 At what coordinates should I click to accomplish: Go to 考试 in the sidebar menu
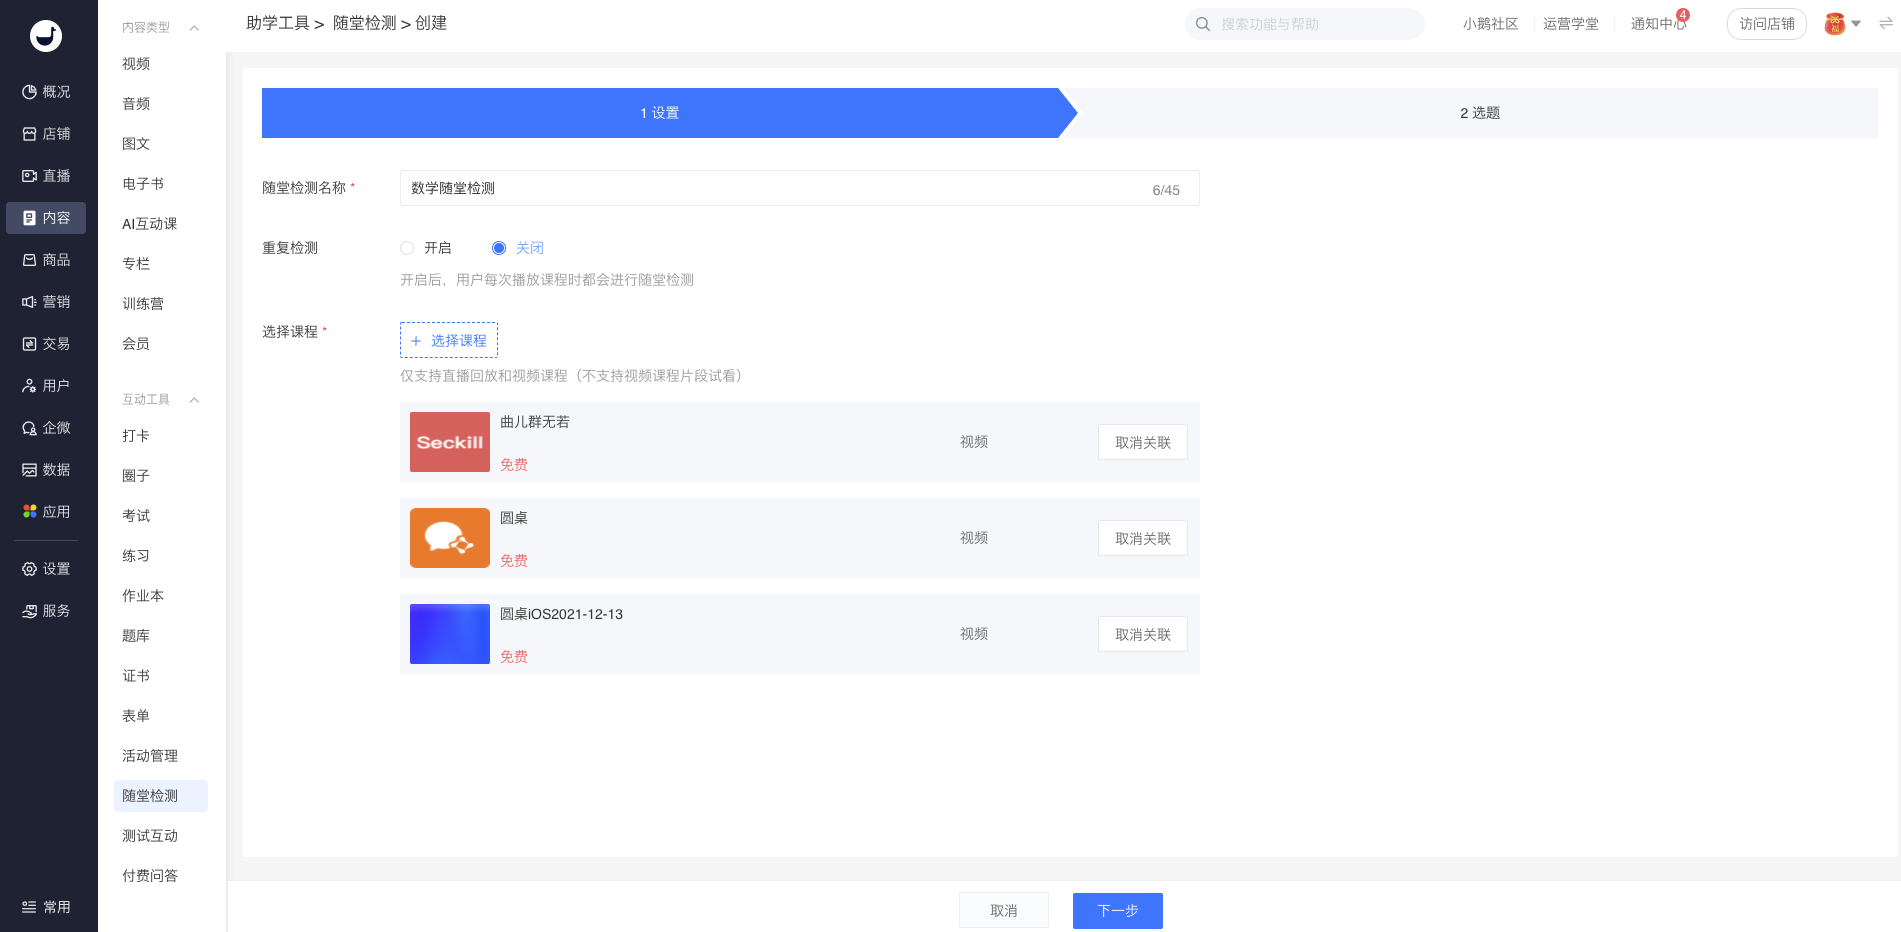coord(136,516)
